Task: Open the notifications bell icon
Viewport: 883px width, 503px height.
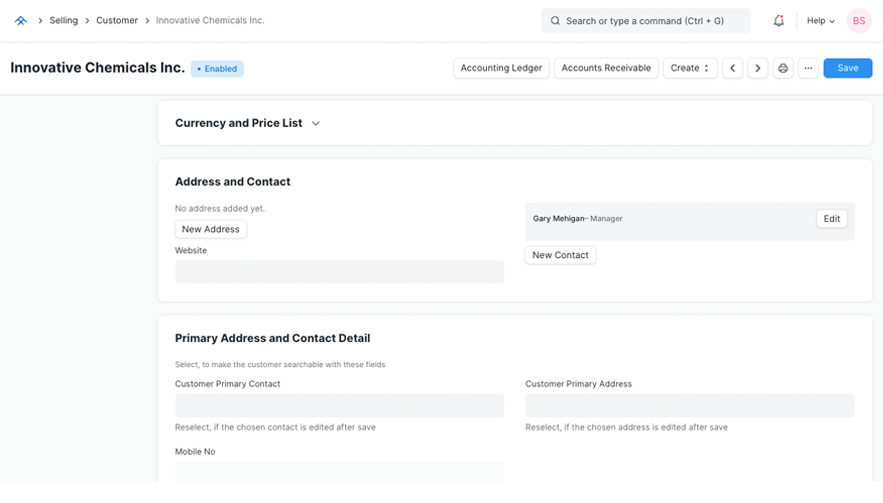Action: pos(779,20)
